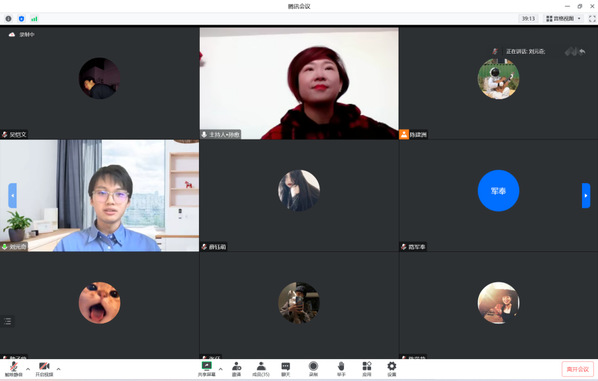Expand video options arrow beside camera
598x381 pixels.
(x=58, y=369)
